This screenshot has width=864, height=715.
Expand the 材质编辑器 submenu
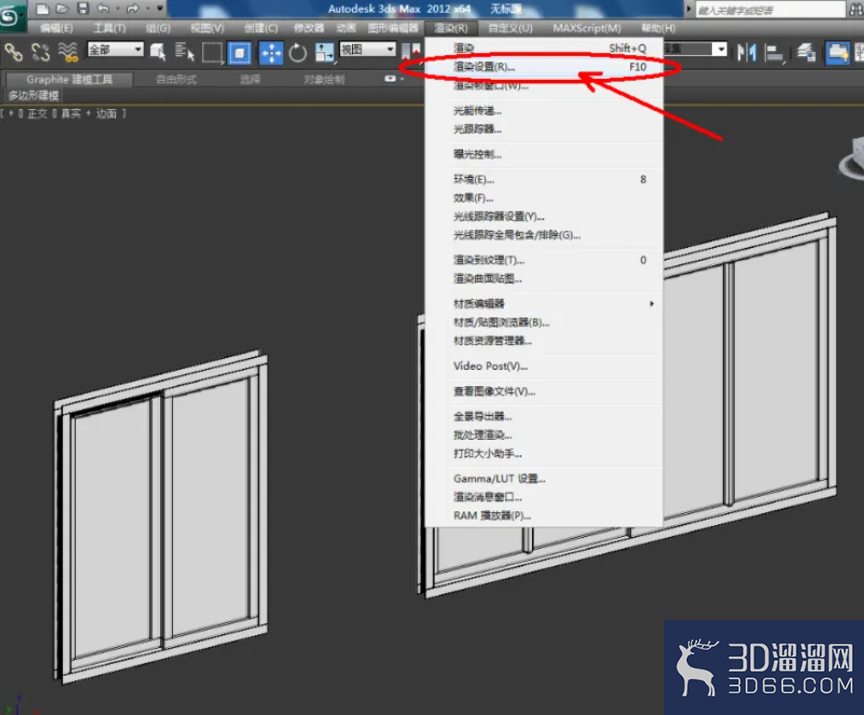click(544, 304)
